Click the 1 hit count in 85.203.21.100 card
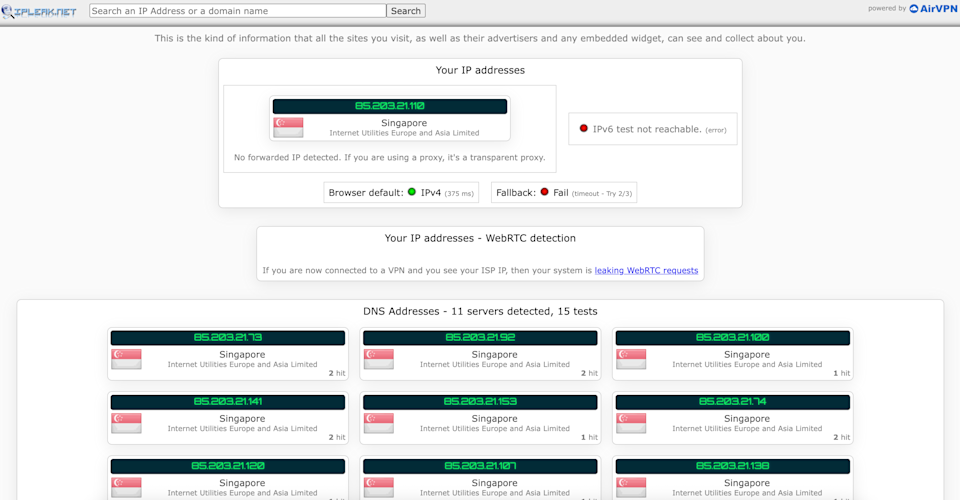 click(x=842, y=373)
